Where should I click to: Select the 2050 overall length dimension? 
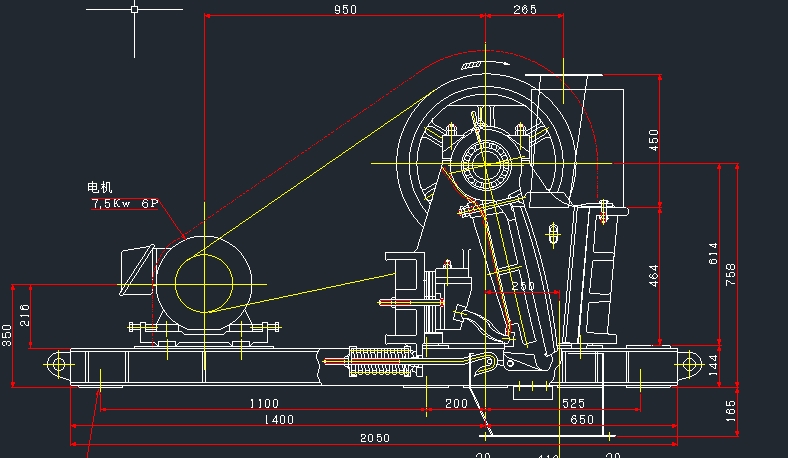[375, 438]
